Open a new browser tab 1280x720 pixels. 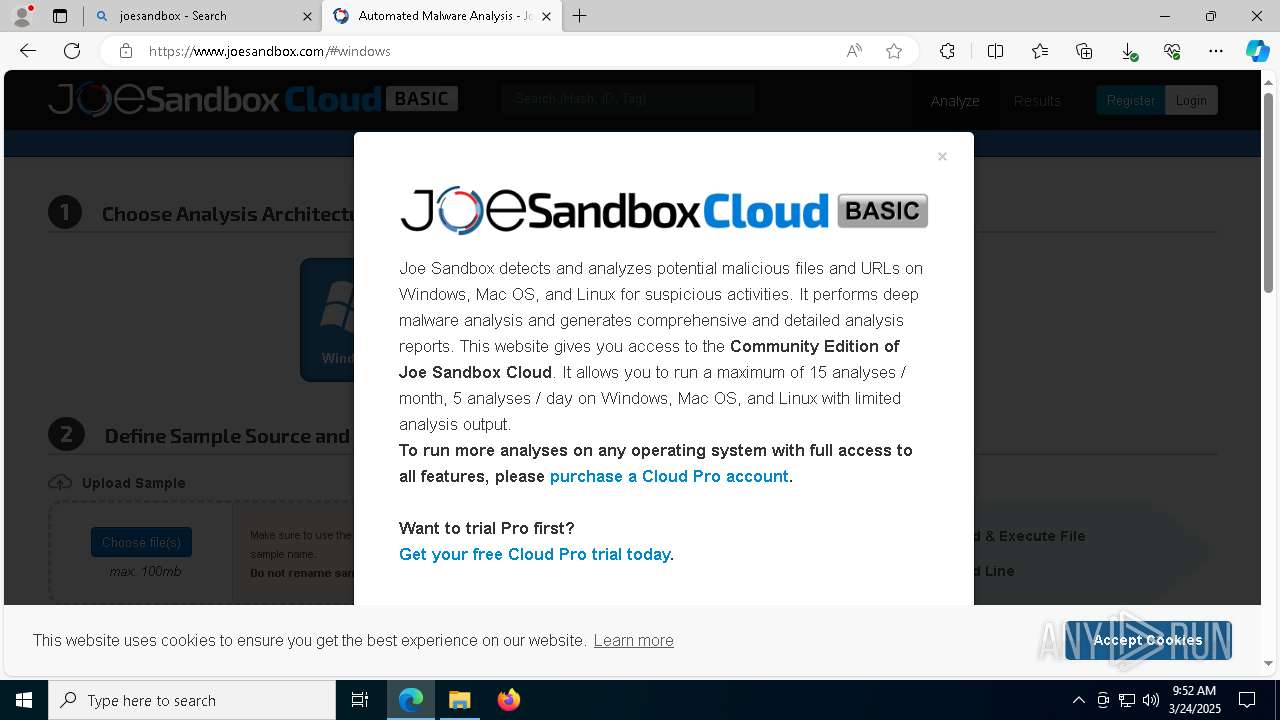pyautogui.click(x=579, y=16)
